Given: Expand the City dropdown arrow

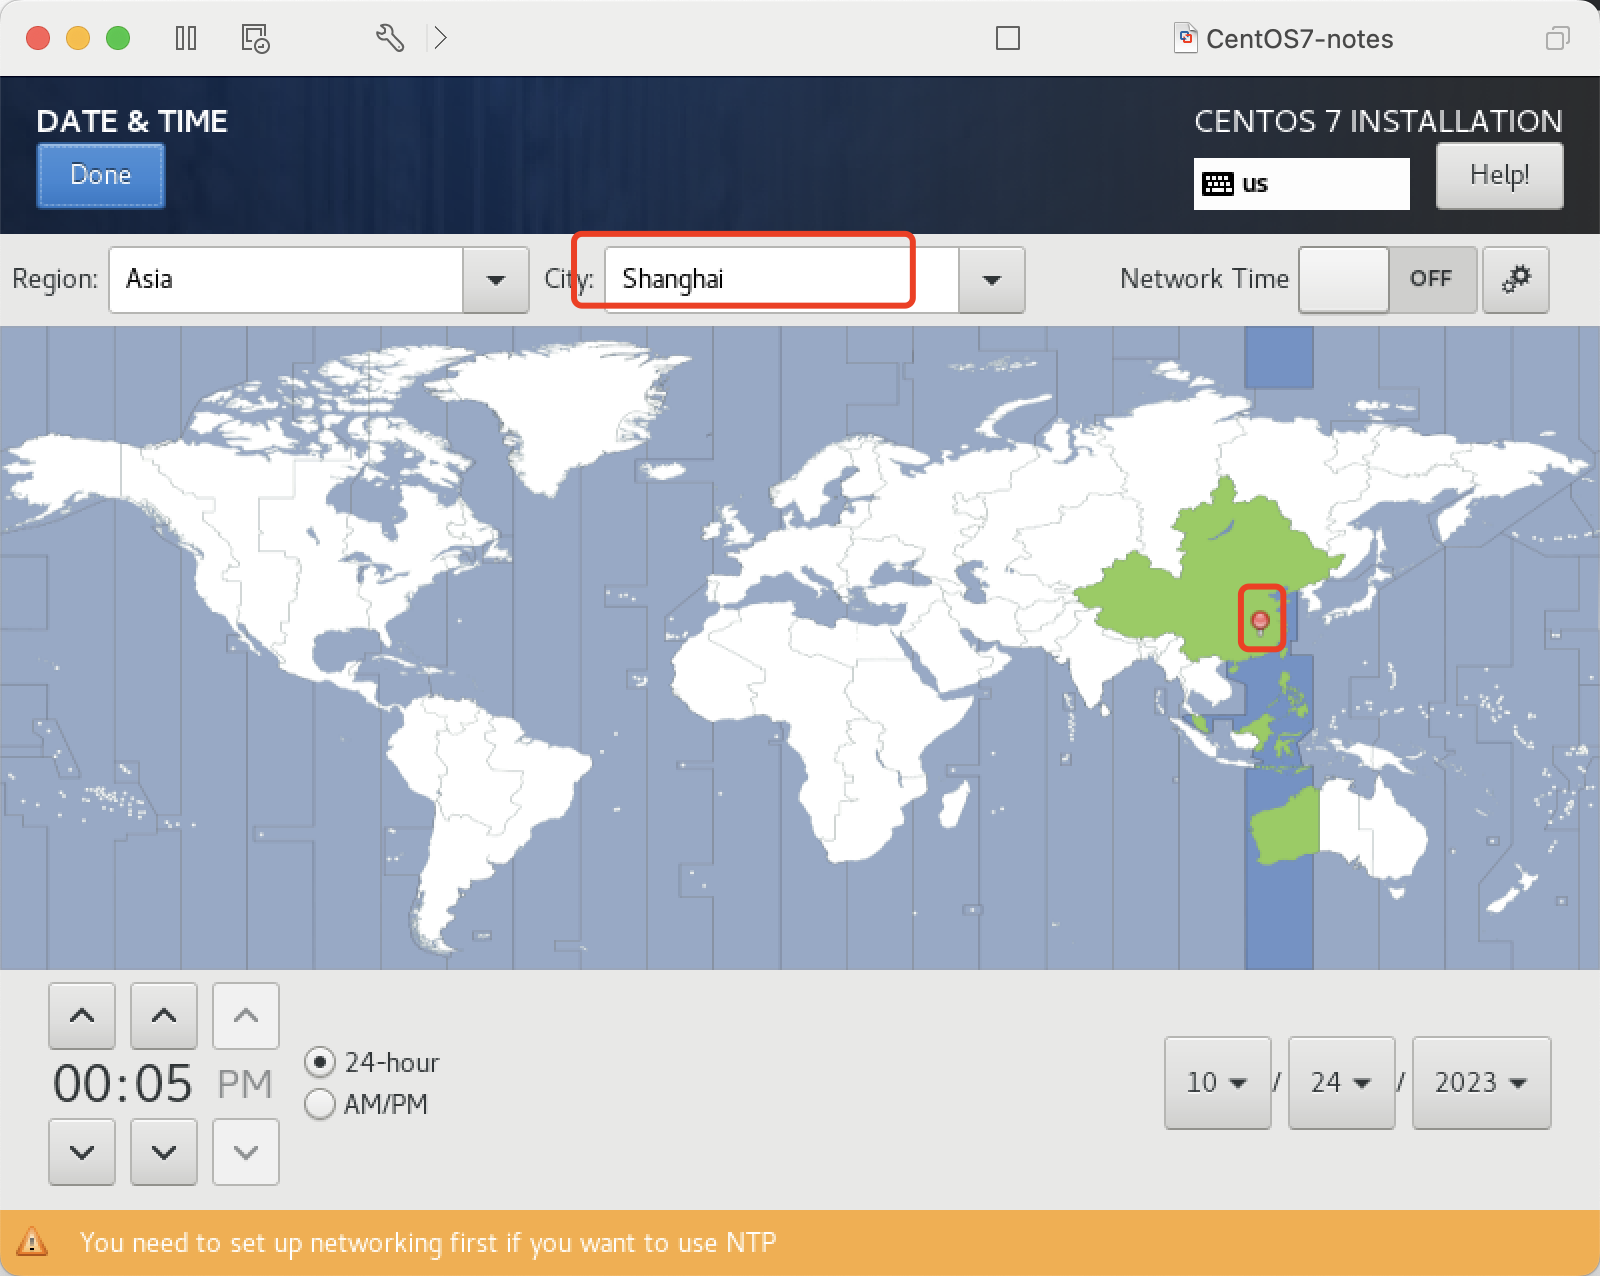Looking at the screenshot, I should [991, 280].
